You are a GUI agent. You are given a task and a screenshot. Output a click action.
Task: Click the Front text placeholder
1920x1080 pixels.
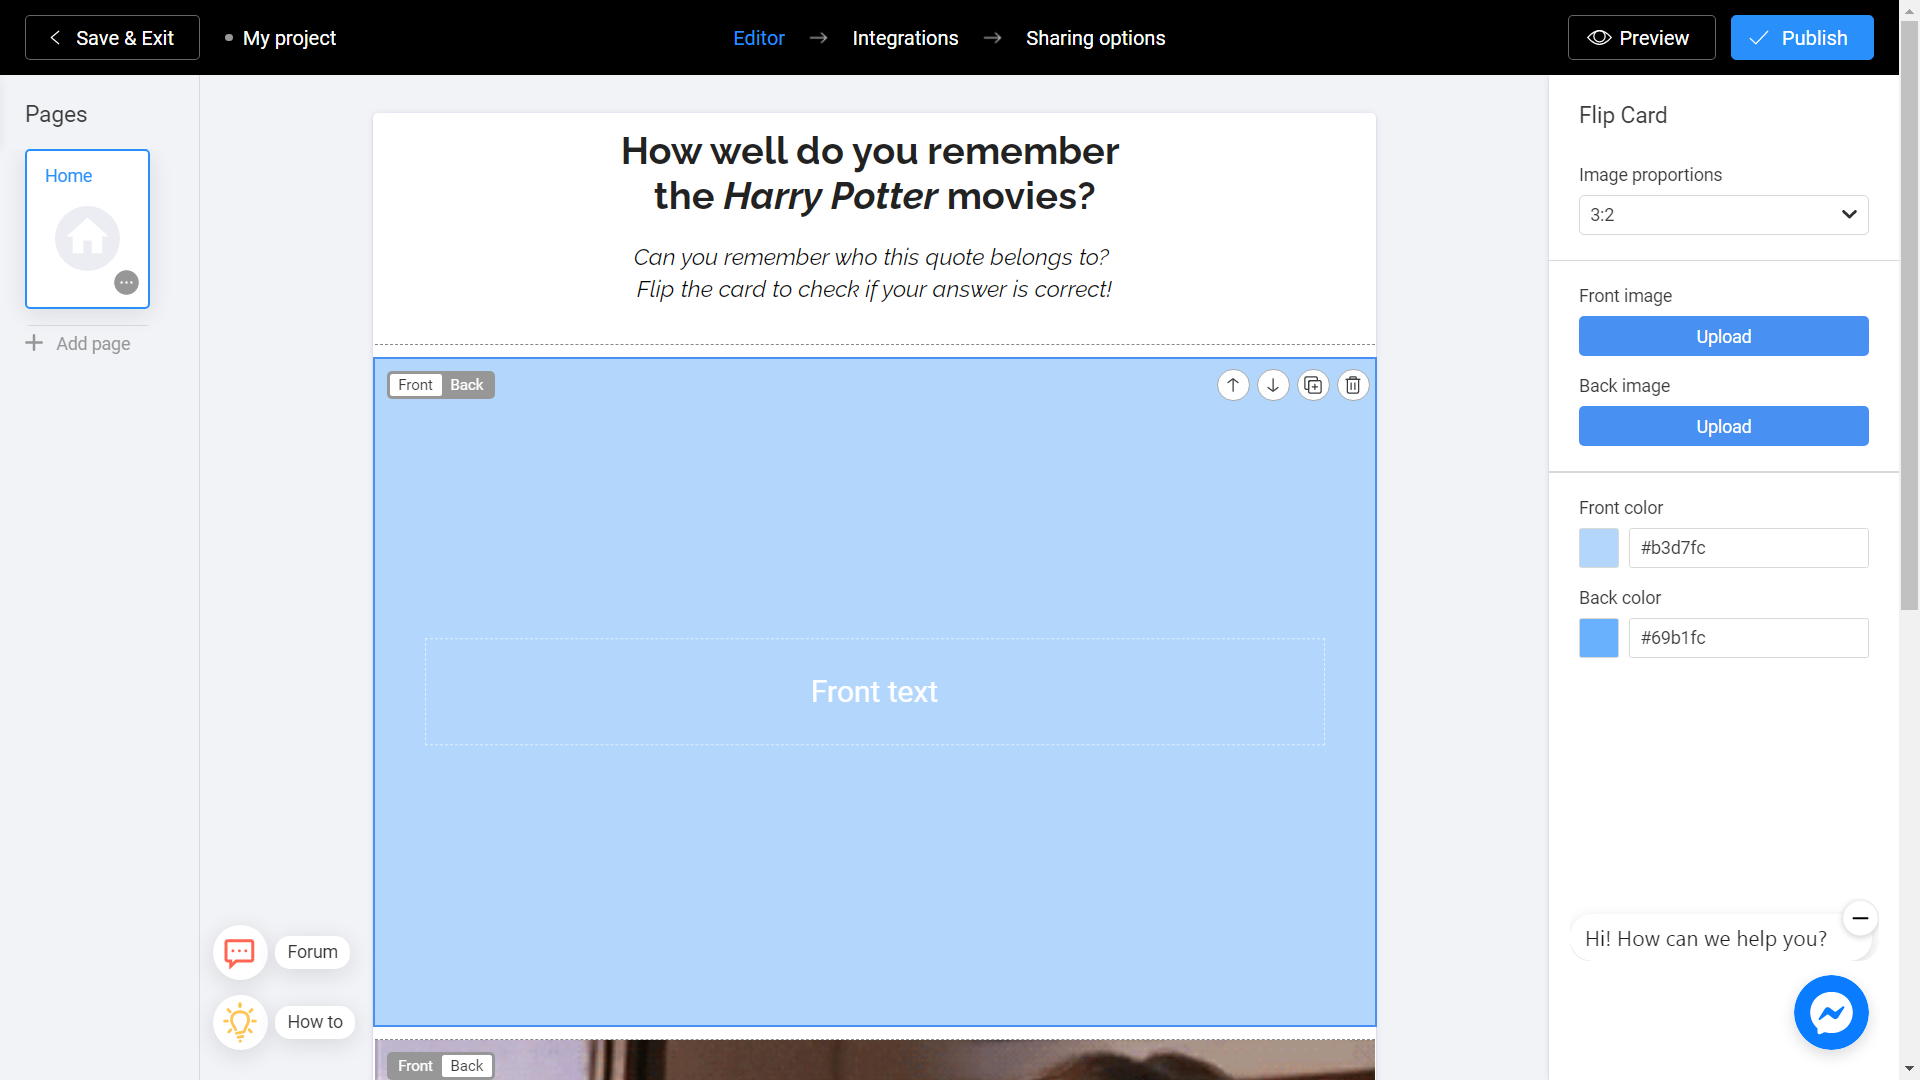pos(874,691)
